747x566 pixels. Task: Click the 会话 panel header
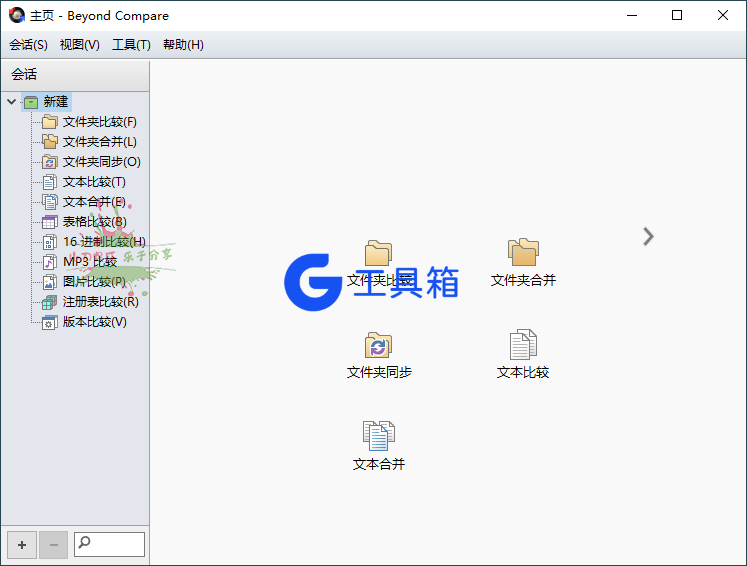[x=75, y=74]
